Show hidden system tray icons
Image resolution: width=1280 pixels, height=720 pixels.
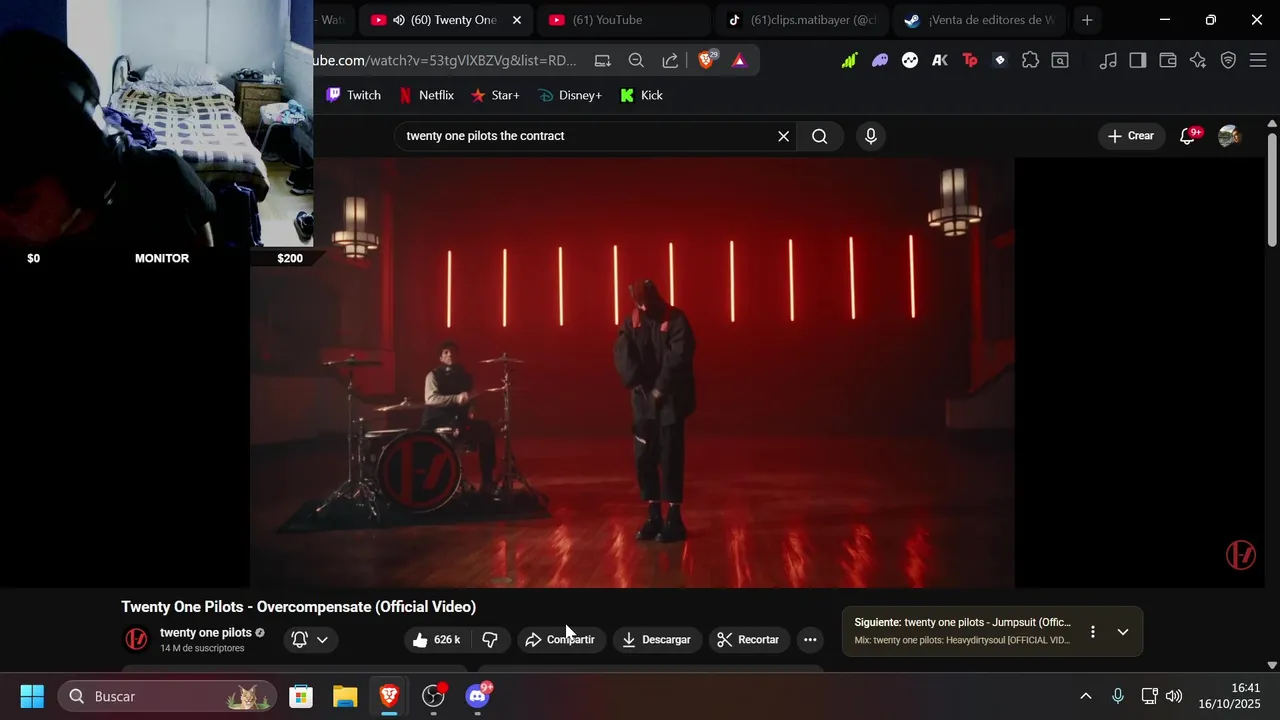click(x=1086, y=696)
